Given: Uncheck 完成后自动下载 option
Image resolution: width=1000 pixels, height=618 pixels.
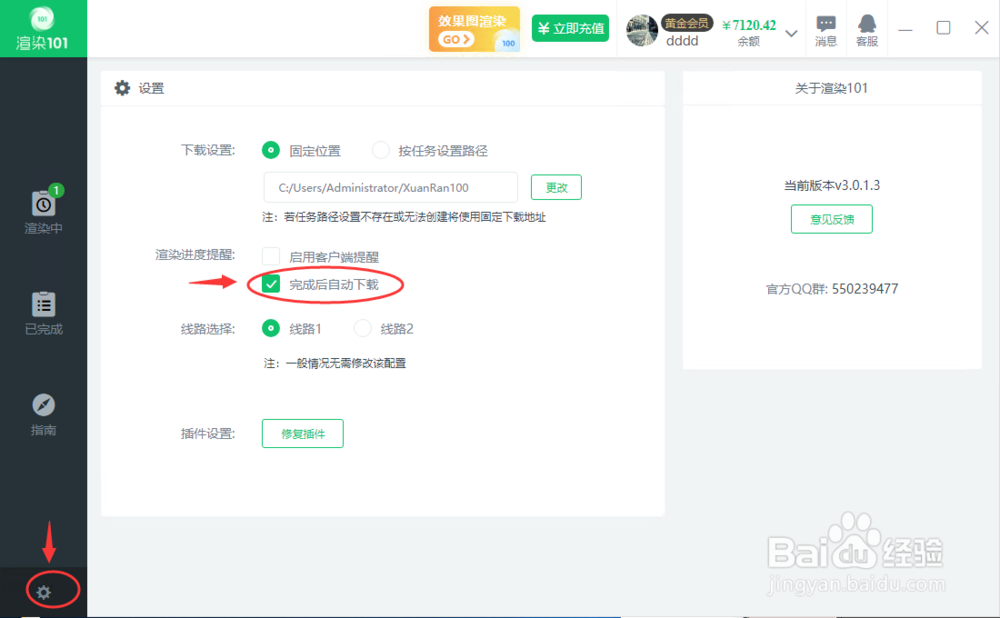Looking at the screenshot, I should (269, 283).
